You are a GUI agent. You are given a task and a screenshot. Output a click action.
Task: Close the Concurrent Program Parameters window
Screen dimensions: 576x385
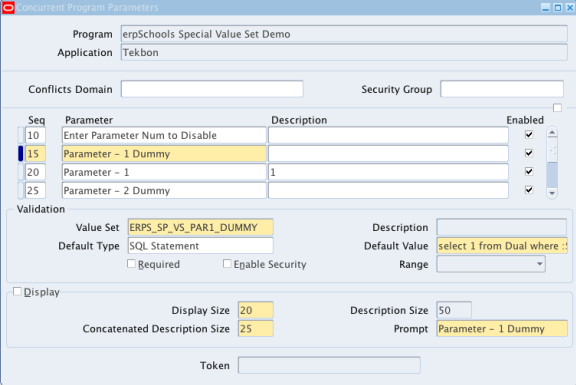570,8
